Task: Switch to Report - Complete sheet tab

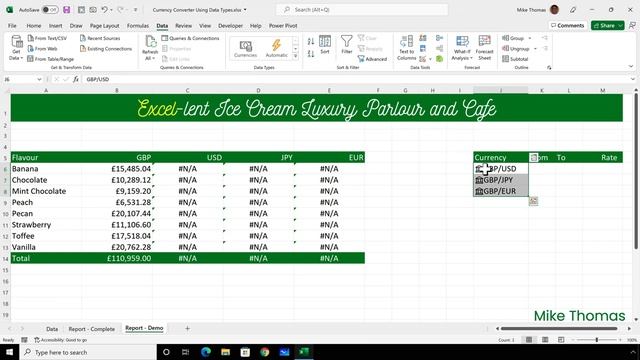Action: tap(91, 329)
